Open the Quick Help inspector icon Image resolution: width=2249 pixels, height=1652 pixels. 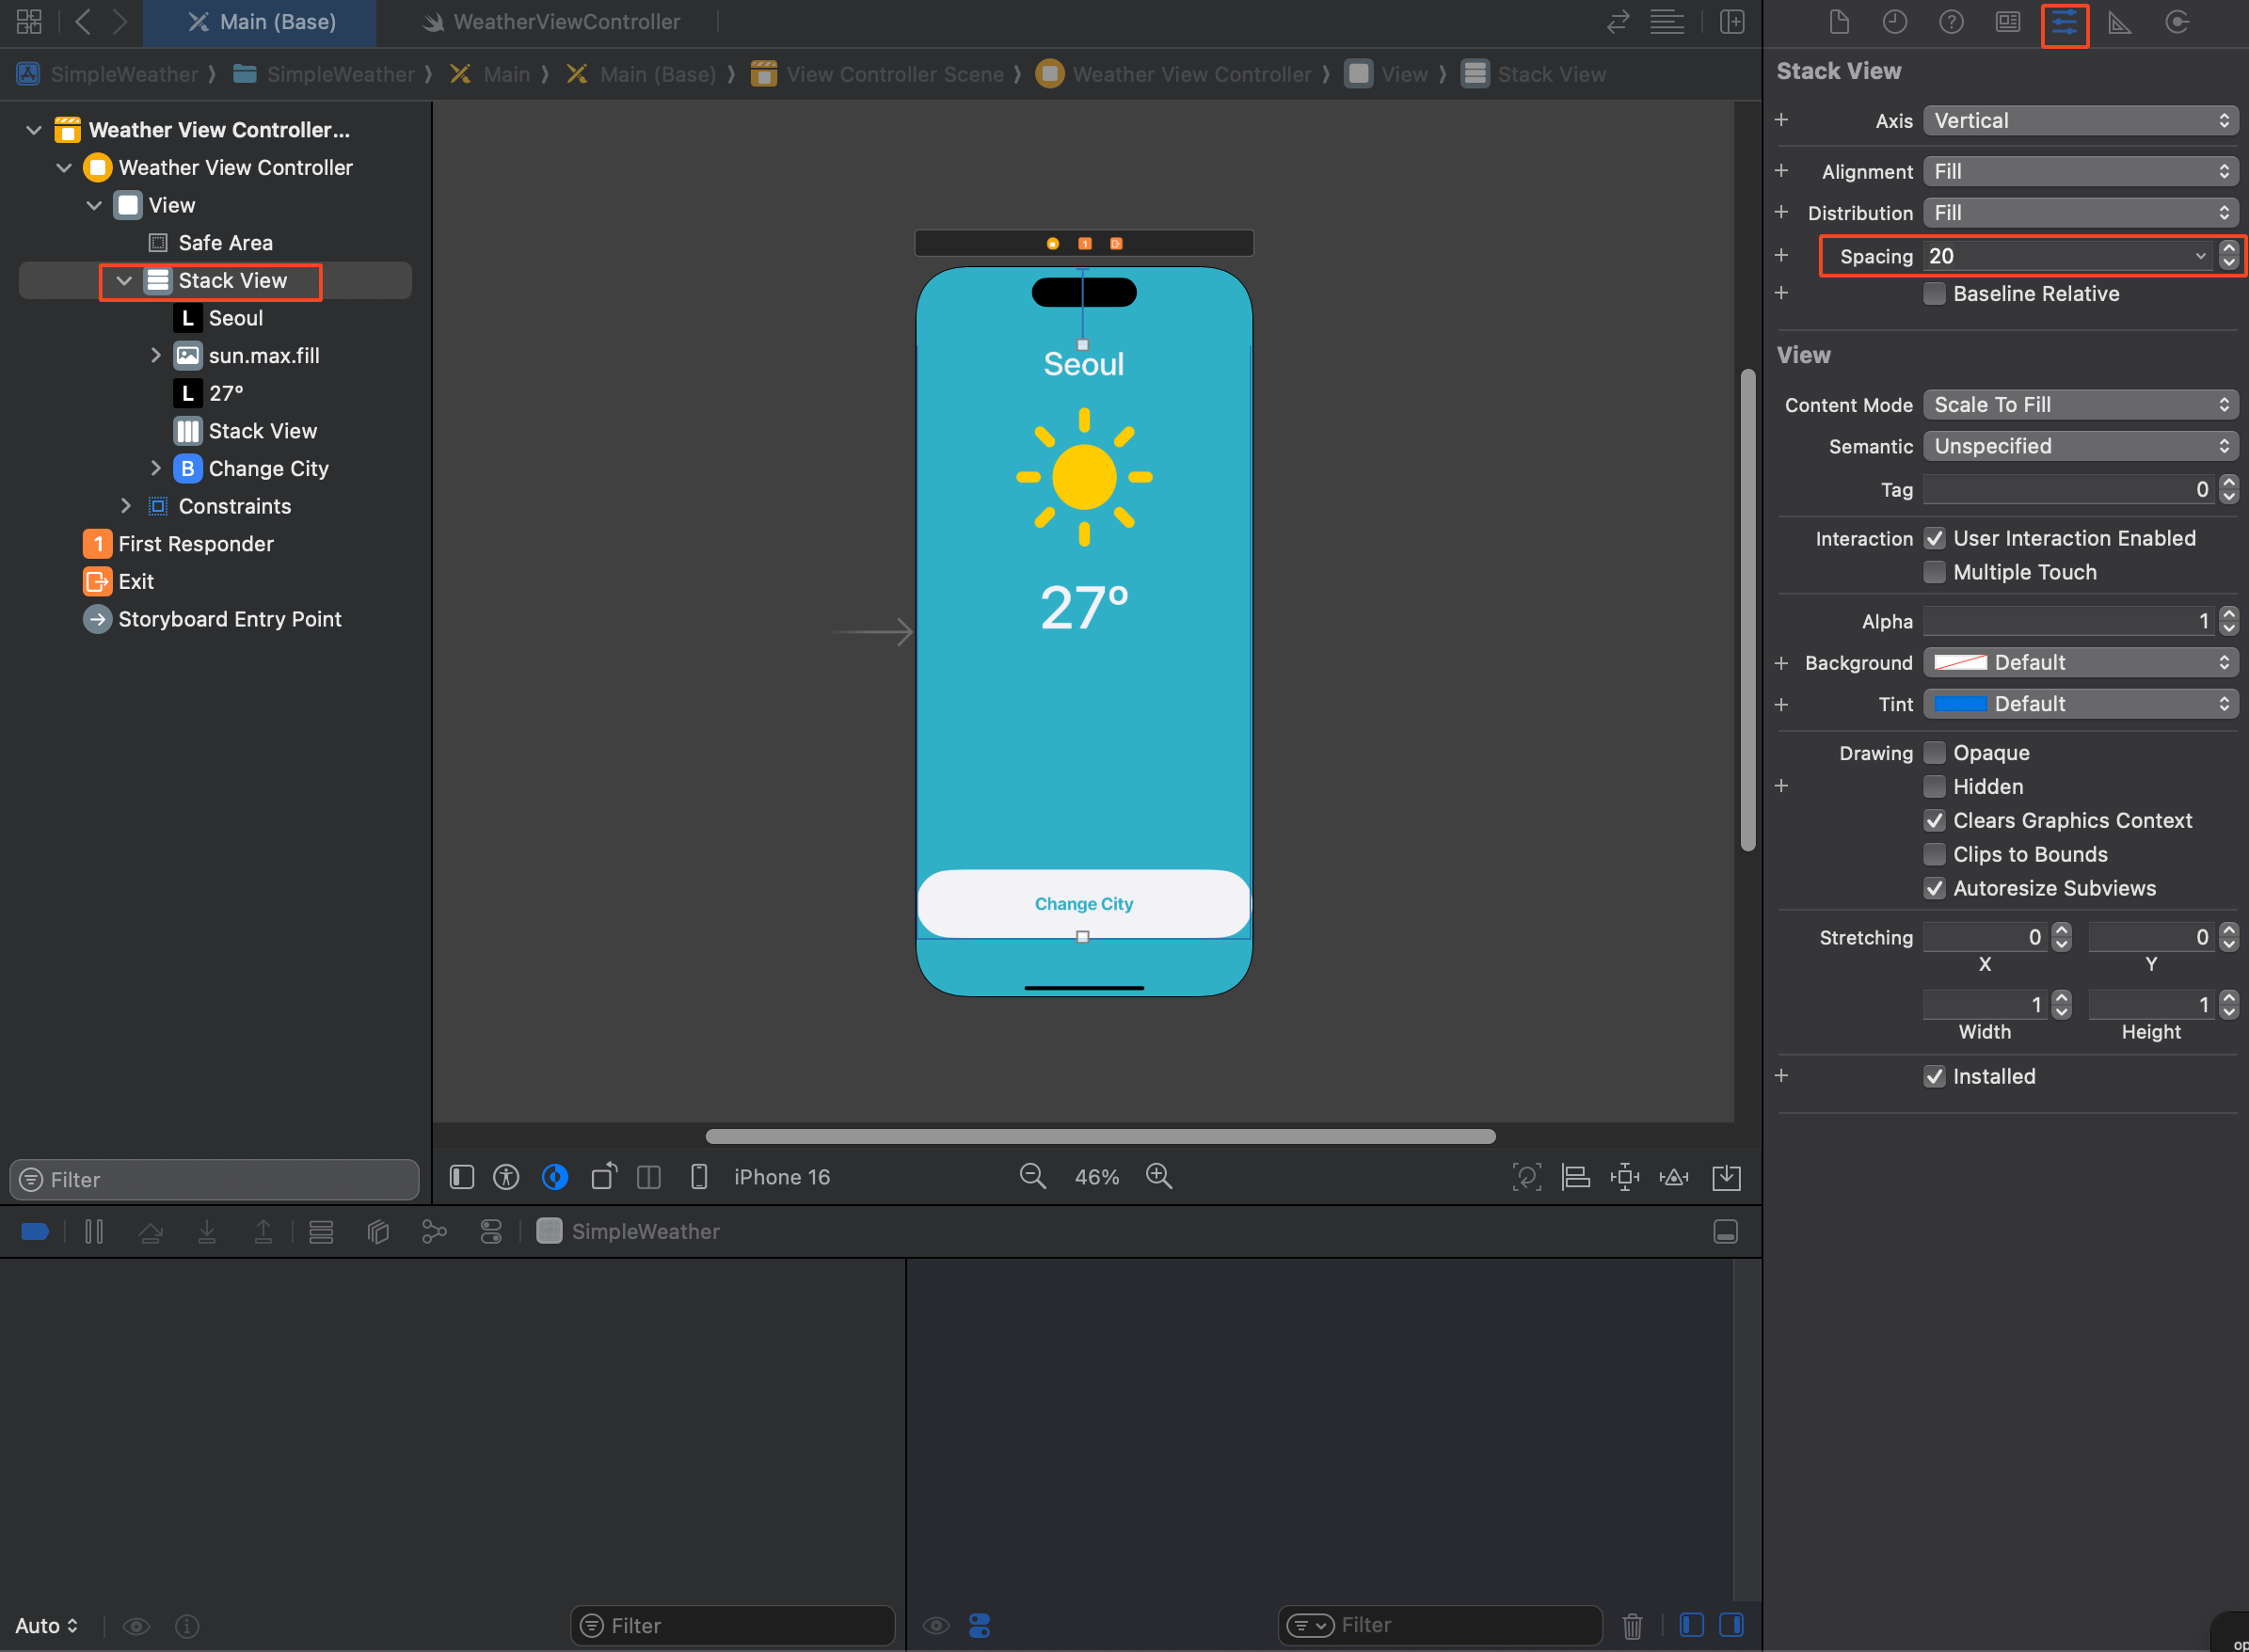tap(1951, 22)
